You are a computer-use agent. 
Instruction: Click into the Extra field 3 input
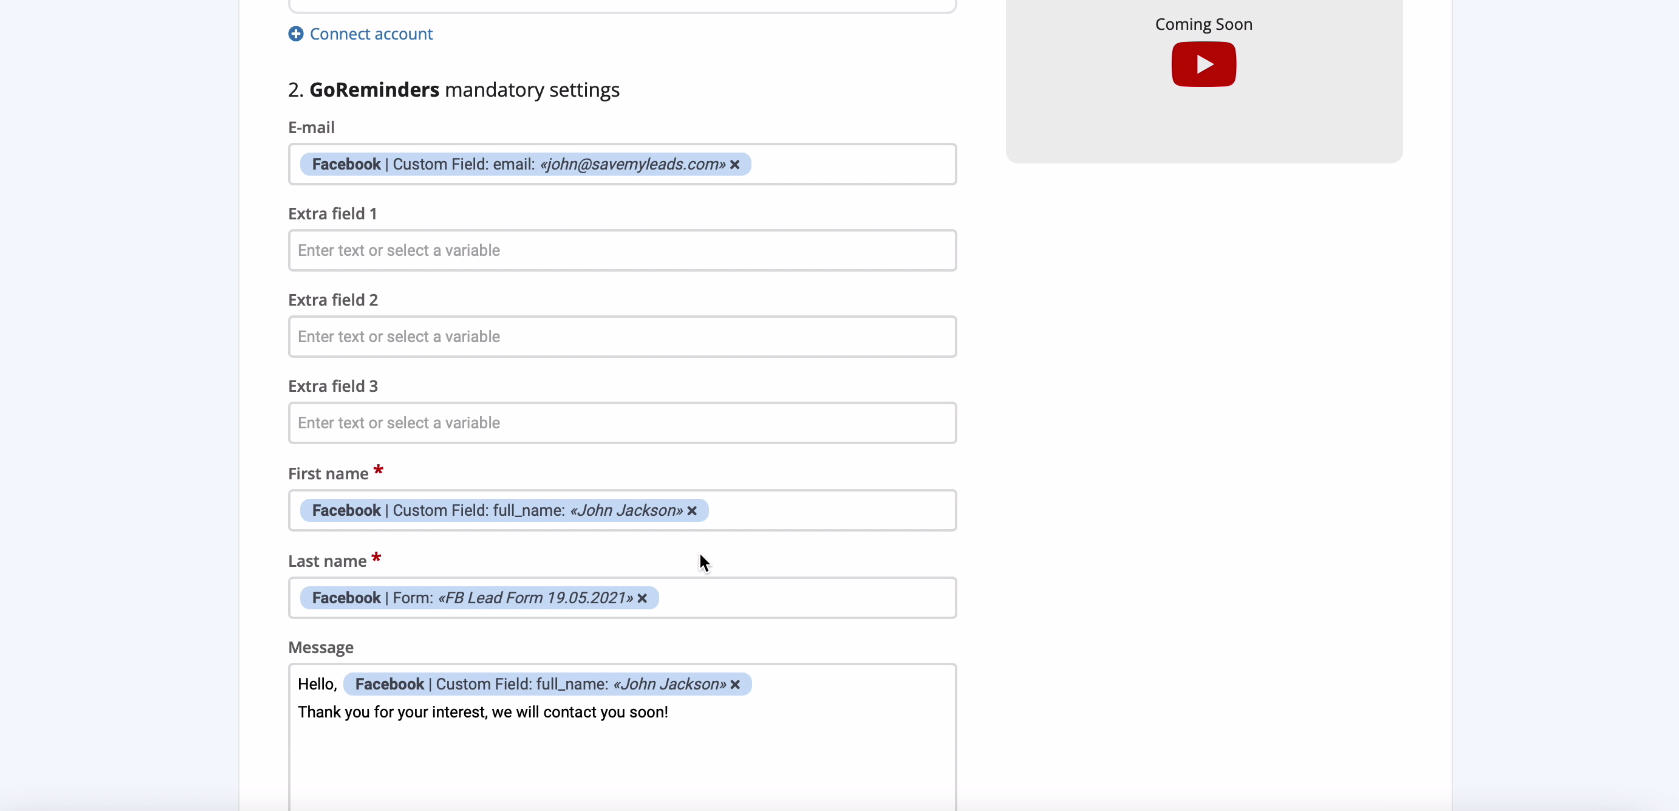click(622, 423)
